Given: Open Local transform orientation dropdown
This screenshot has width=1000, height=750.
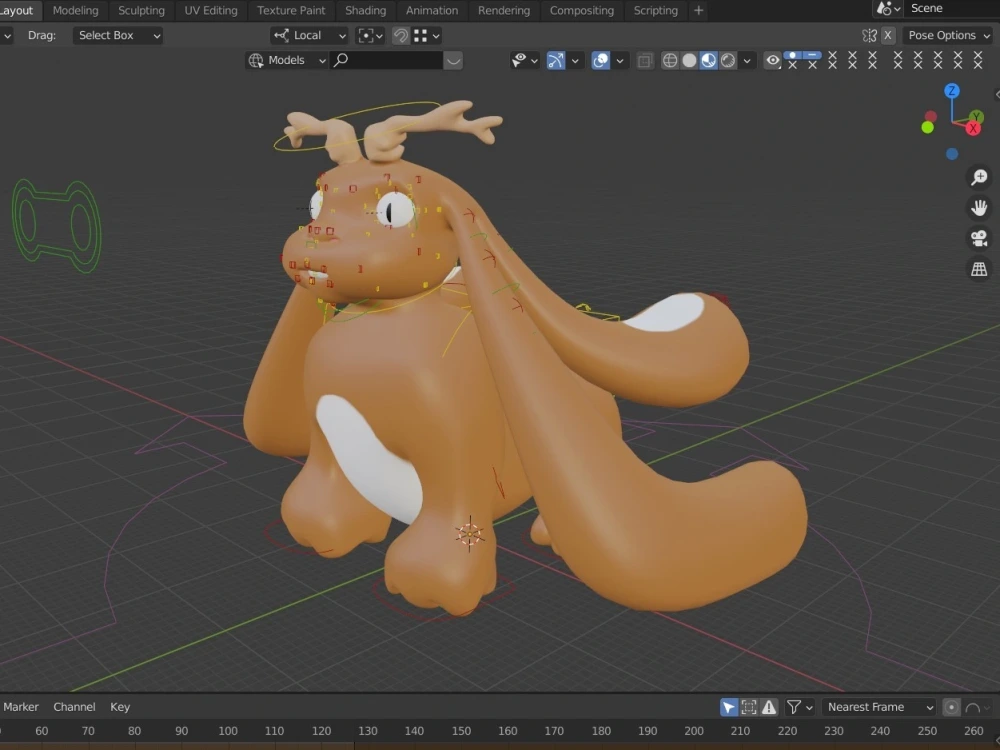Looking at the screenshot, I should coord(309,35).
